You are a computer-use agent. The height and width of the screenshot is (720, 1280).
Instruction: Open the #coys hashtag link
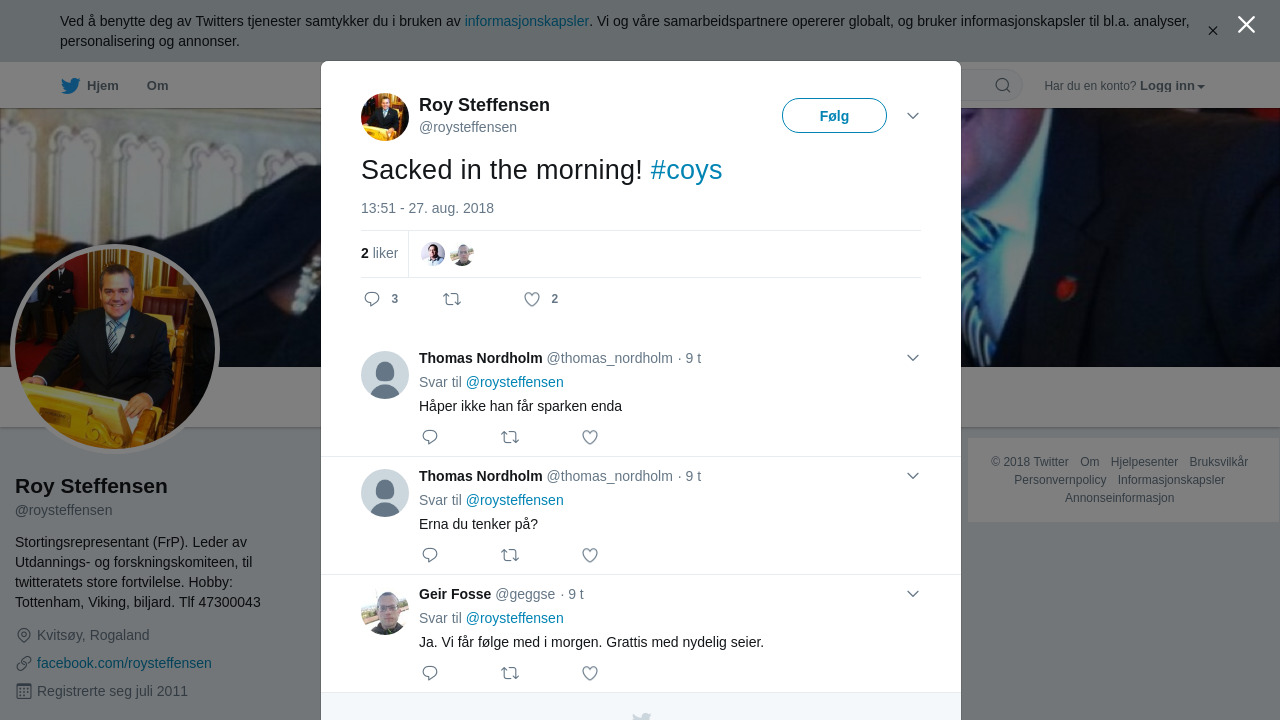686,170
